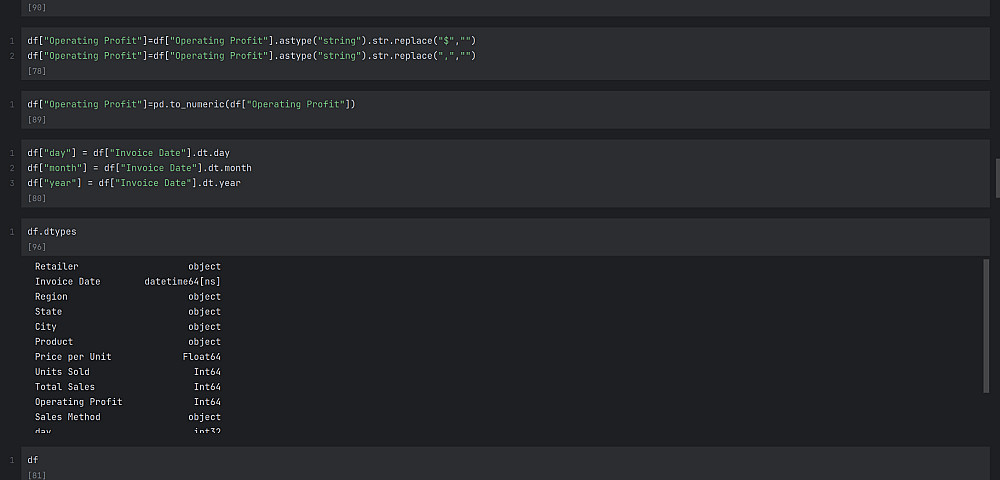Select execution count [89]

point(37,120)
